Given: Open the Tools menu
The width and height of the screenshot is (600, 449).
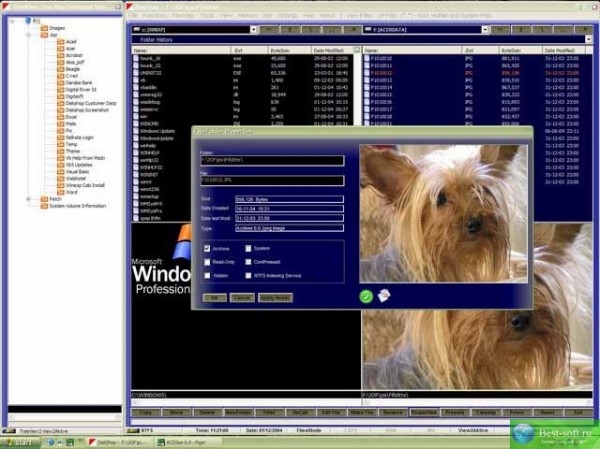Looking at the screenshot, I should 207,15.
